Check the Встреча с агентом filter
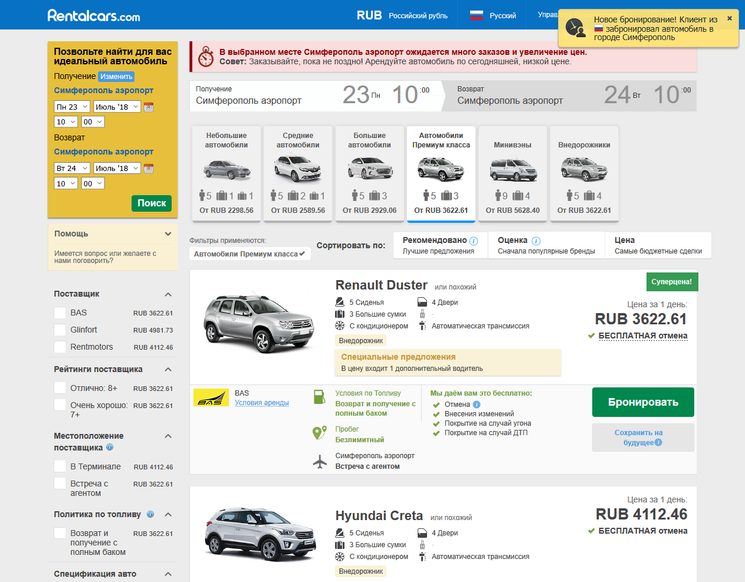The image size is (745, 582). pos(60,483)
